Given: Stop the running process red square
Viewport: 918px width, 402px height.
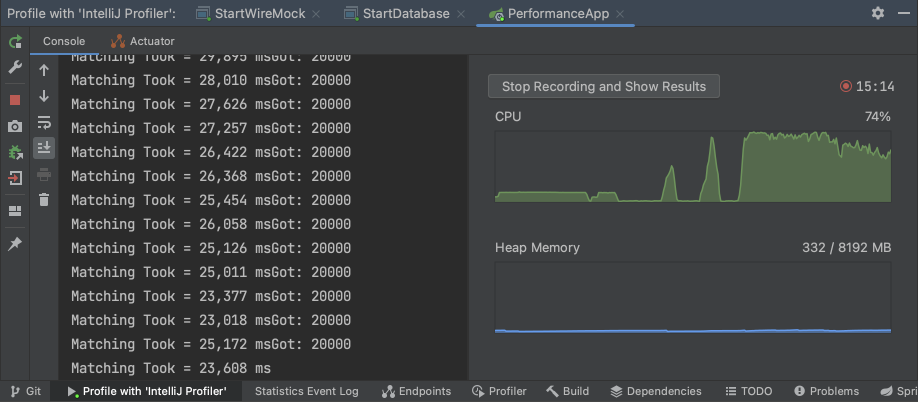Looking at the screenshot, I should coord(15,100).
